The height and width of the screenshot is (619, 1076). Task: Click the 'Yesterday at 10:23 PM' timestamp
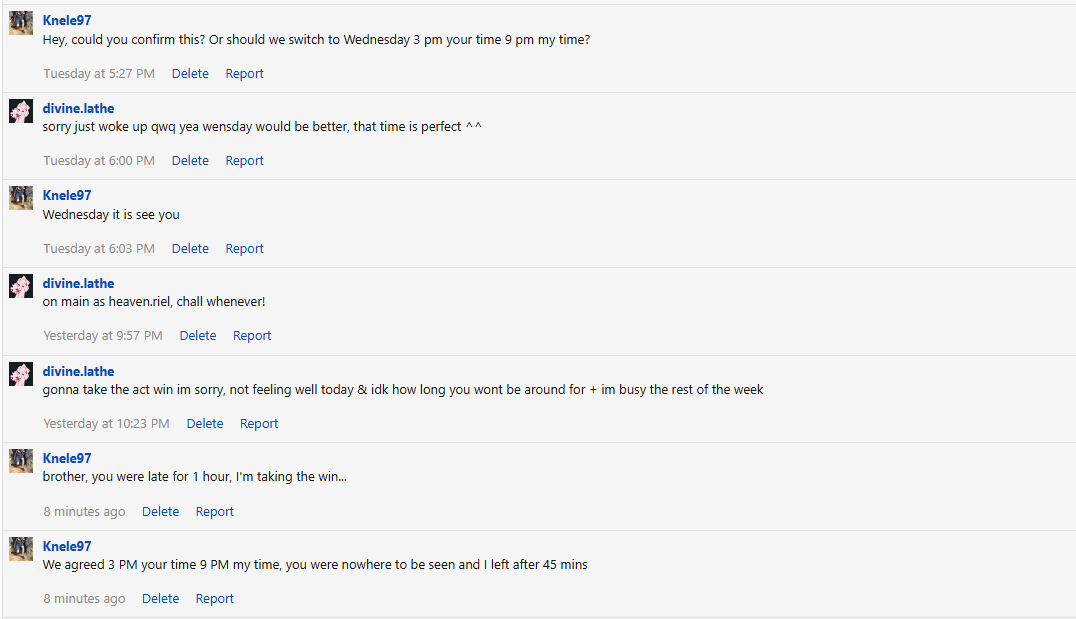coord(106,423)
